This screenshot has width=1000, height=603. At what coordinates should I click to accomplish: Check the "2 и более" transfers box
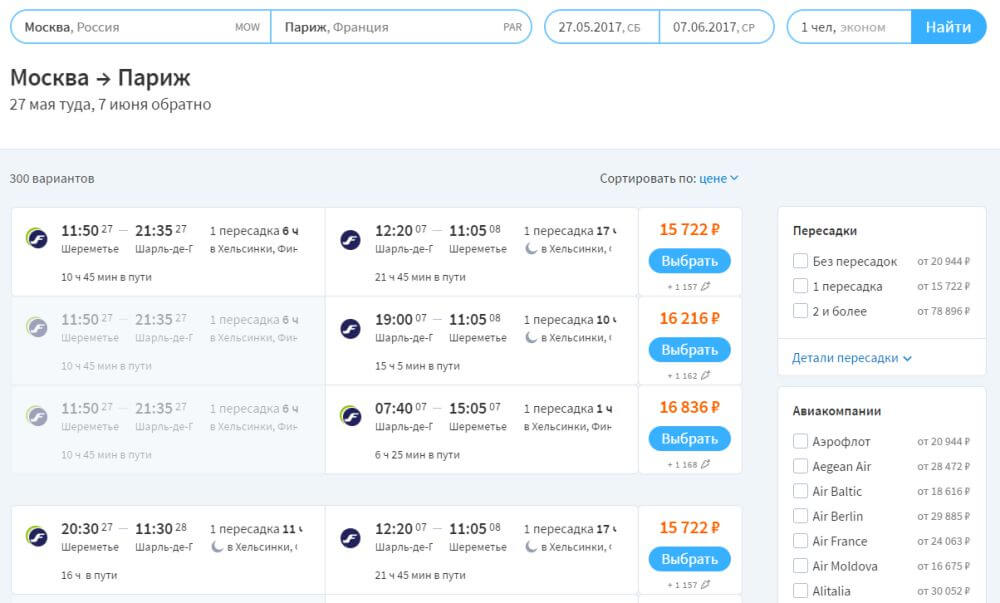coord(800,310)
